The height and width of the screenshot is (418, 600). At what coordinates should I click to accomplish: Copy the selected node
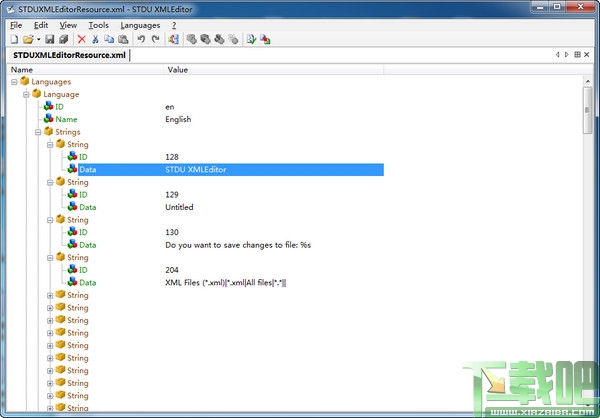[109, 39]
